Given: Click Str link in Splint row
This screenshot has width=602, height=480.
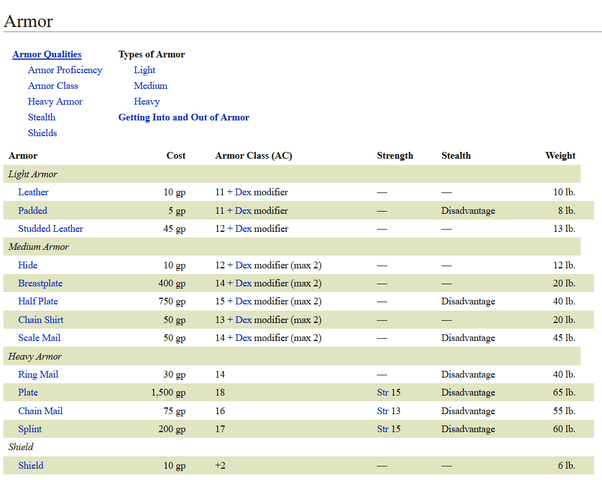Looking at the screenshot, I should pos(382,429).
